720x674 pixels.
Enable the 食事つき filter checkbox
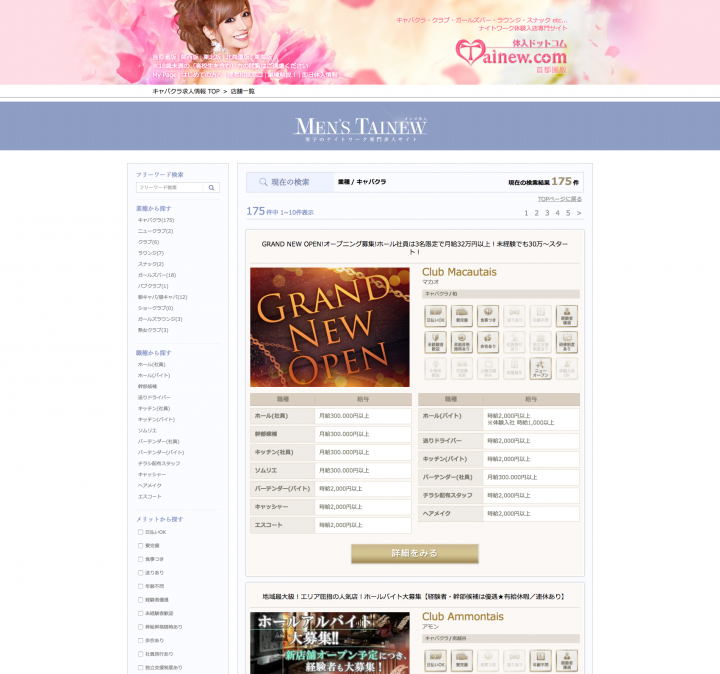coord(140,559)
